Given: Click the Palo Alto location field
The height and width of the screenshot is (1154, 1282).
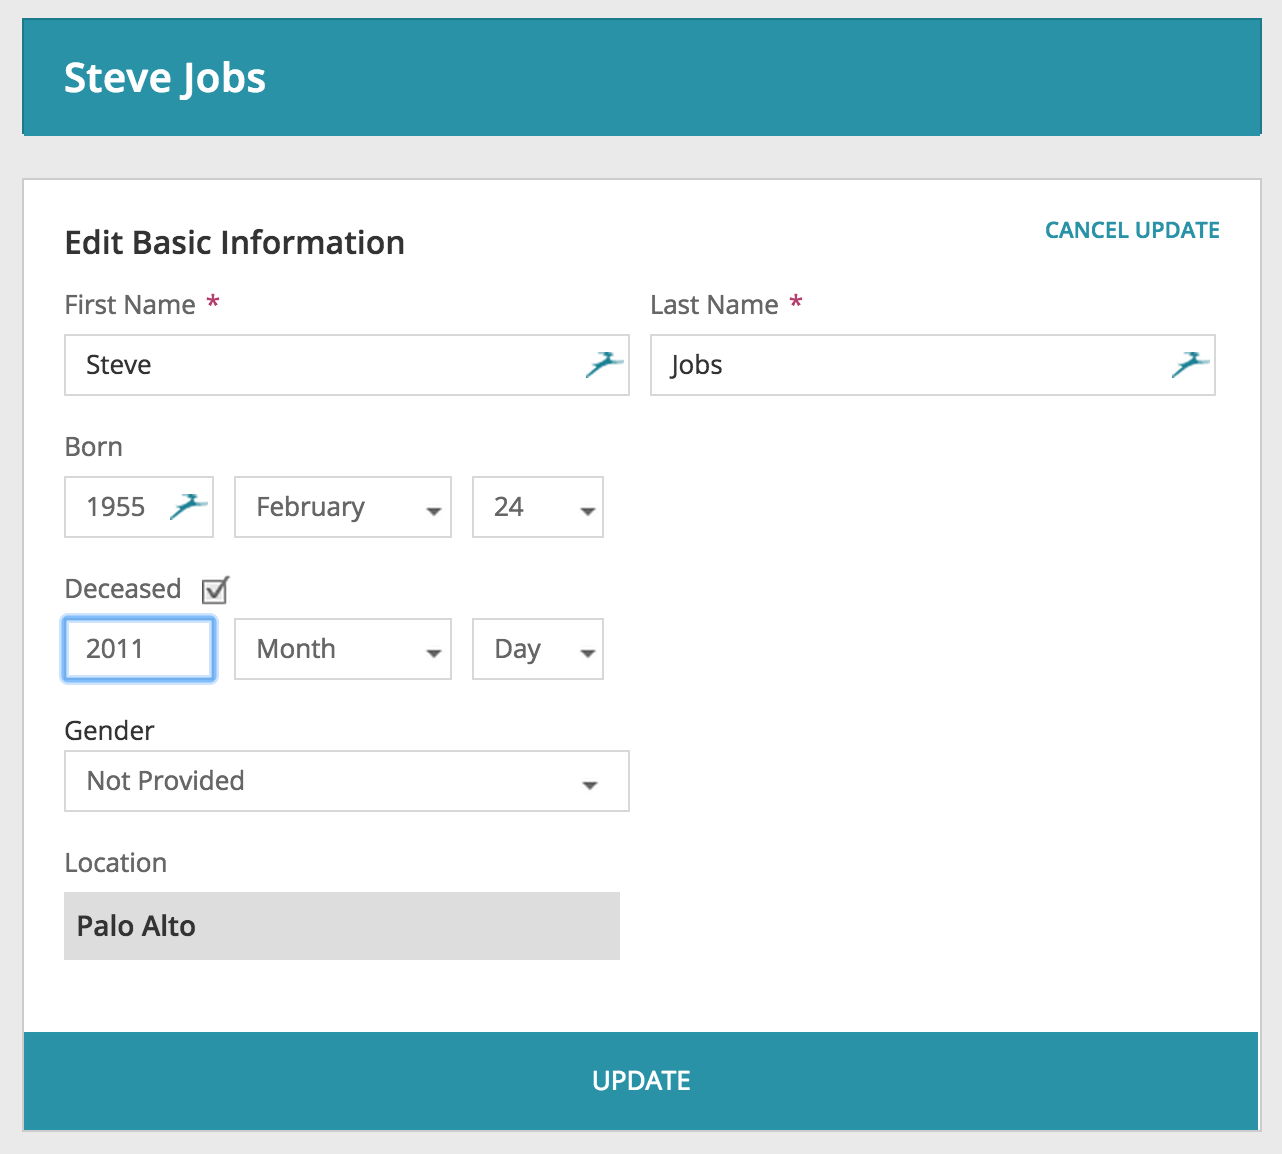Looking at the screenshot, I should (x=342, y=926).
